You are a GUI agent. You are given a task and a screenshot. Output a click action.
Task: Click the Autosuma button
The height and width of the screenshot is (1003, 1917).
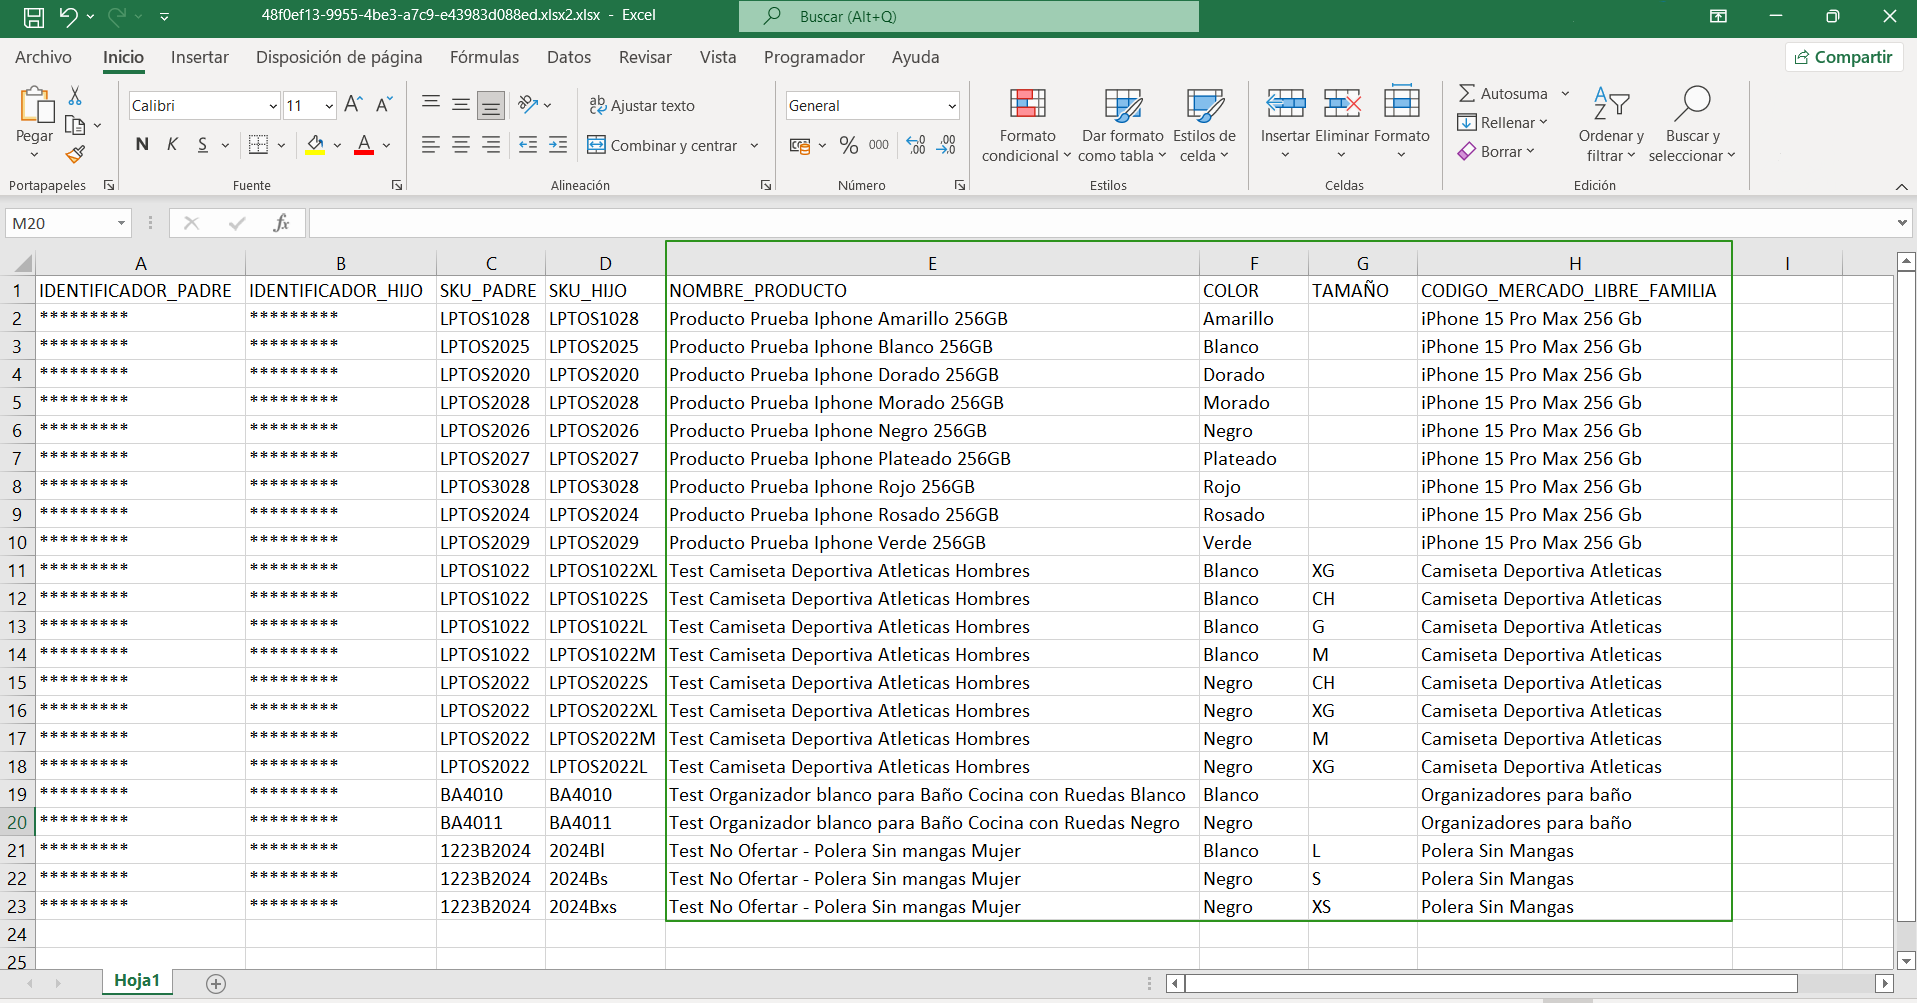pyautogui.click(x=1502, y=93)
